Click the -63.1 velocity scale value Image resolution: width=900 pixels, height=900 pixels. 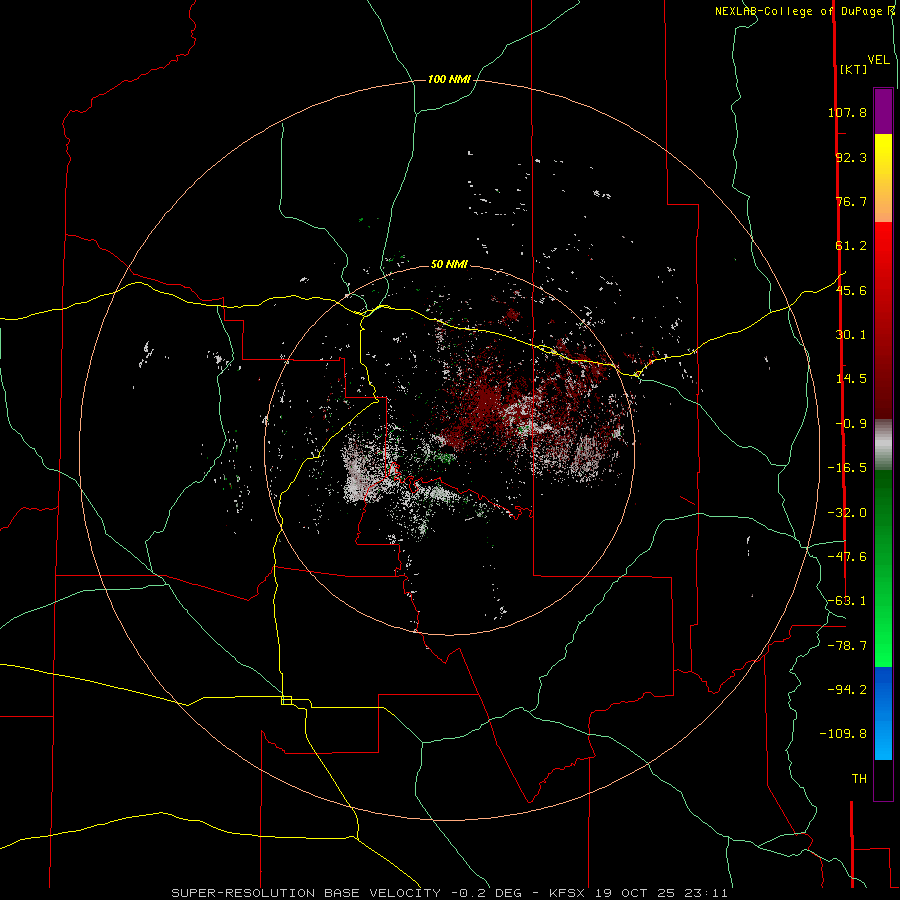(847, 601)
